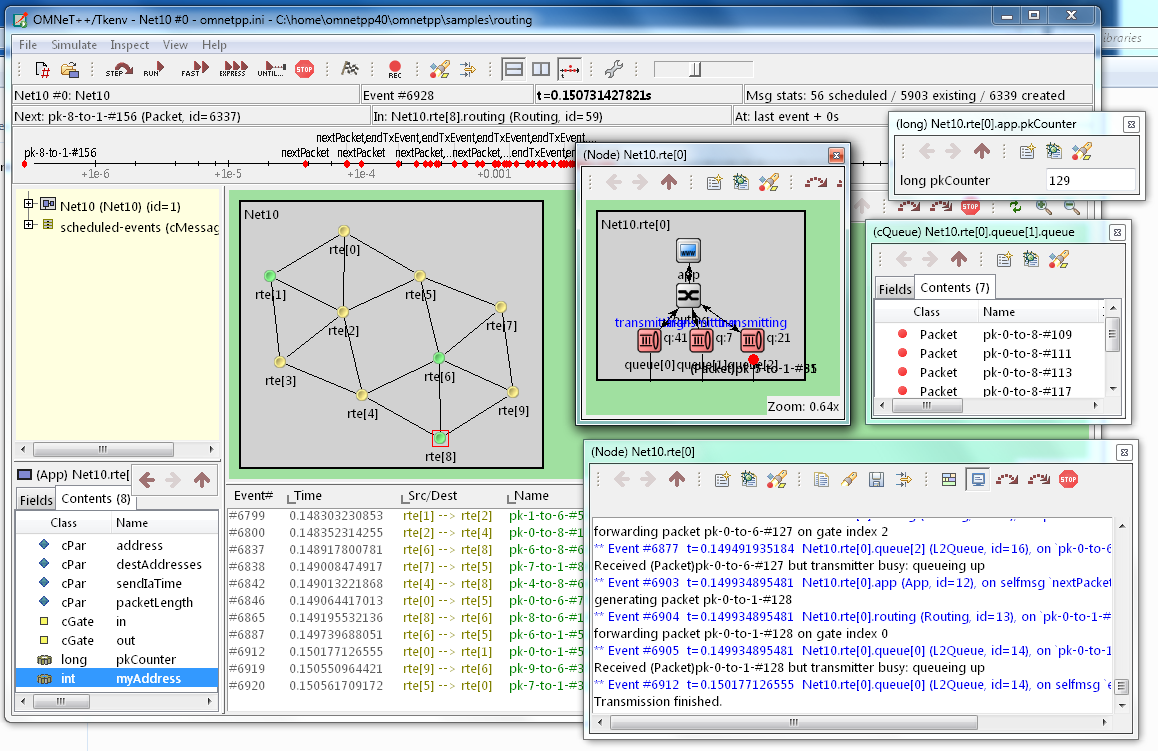This screenshot has width=1158, height=751.
Task: Open the View menu
Action: coord(175,45)
